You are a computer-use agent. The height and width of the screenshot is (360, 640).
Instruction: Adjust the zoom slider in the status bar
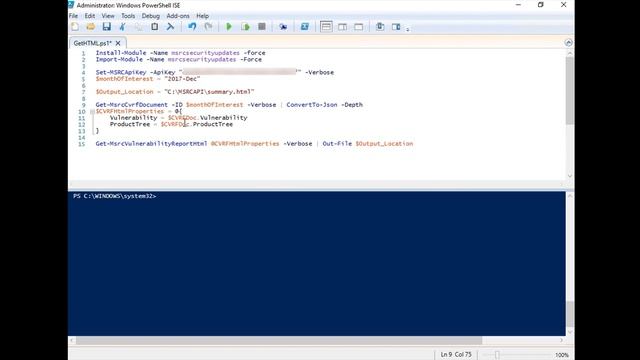click(497, 355)
